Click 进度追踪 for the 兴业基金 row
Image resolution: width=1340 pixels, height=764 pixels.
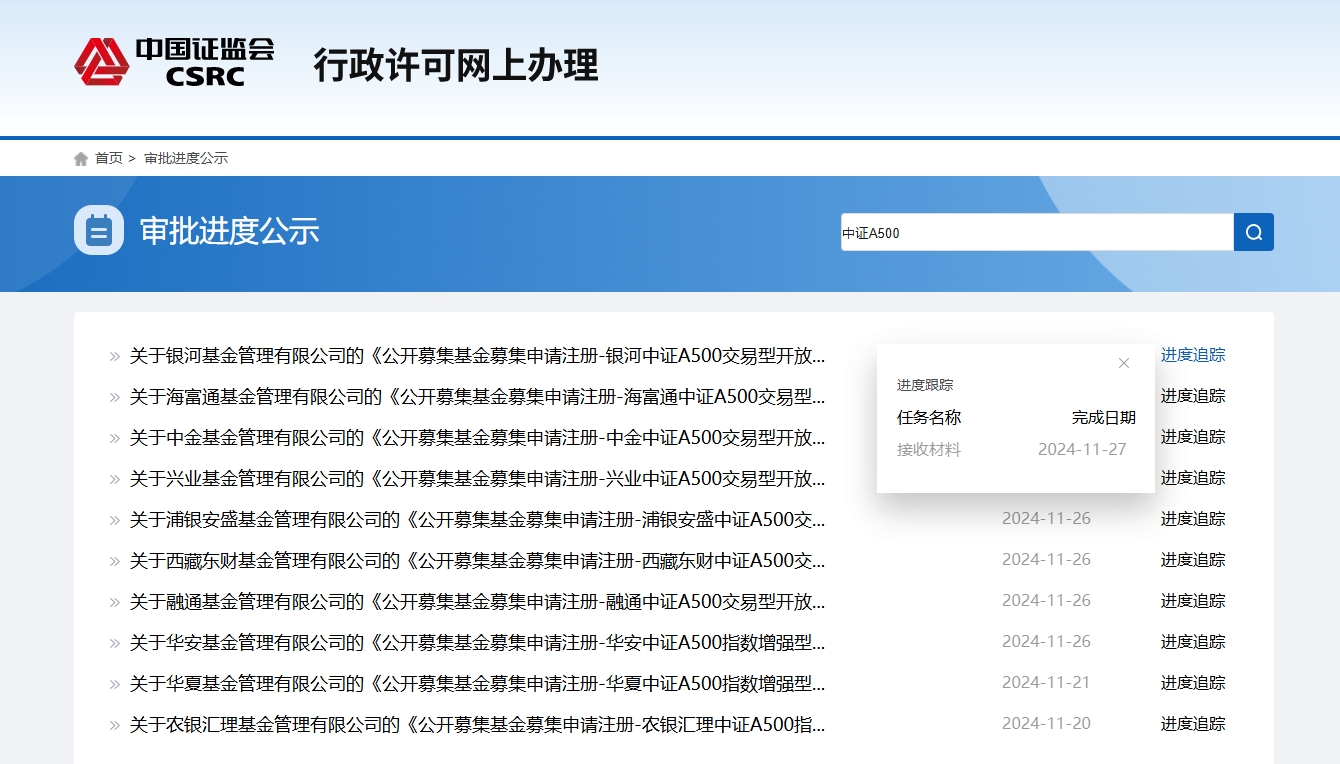coord(1193,478)
